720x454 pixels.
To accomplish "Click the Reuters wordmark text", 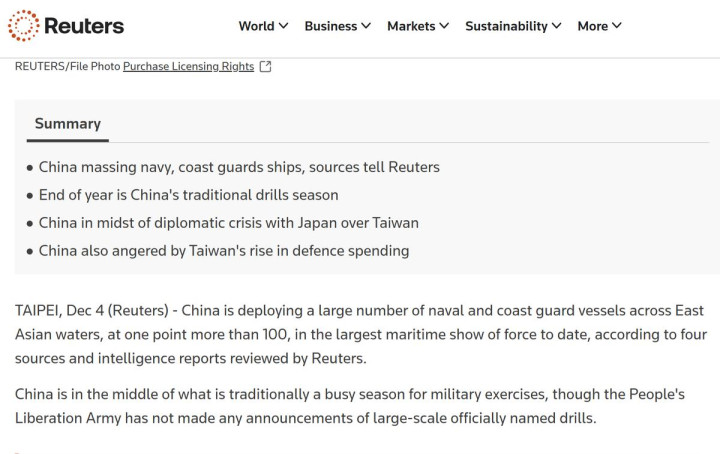I will pyautogui.click(x=84, y=26).
